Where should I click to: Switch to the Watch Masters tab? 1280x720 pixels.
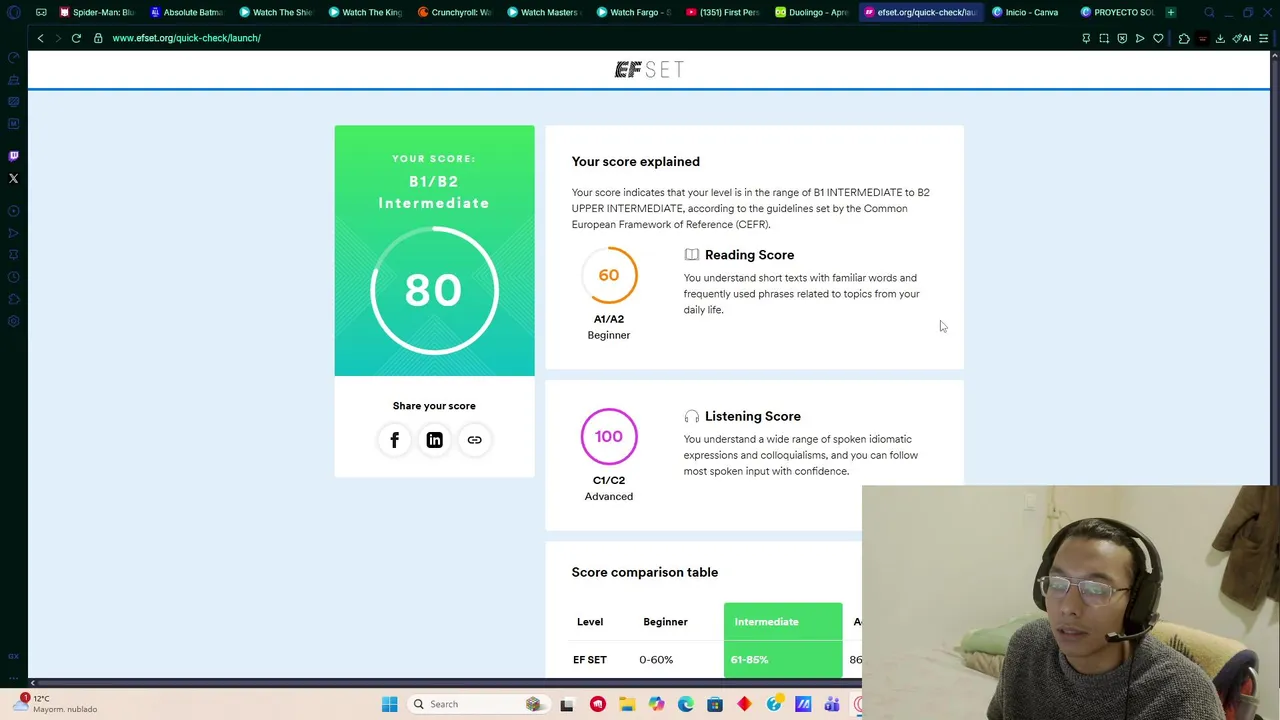pyautogui.click(x=543, y=12)
